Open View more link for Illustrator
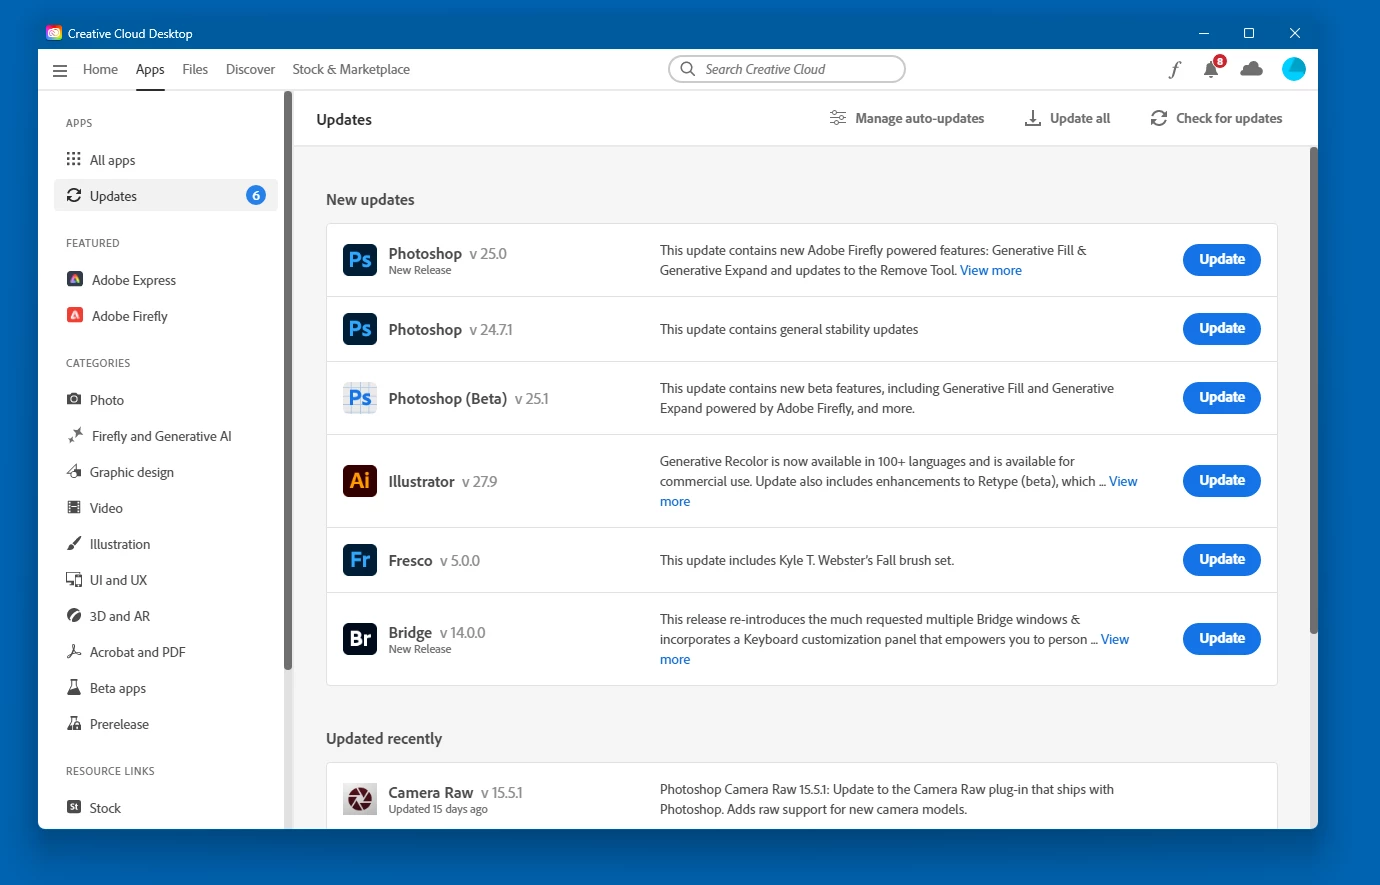This screenshot has width=1380, height=885. pos(1123,481)
